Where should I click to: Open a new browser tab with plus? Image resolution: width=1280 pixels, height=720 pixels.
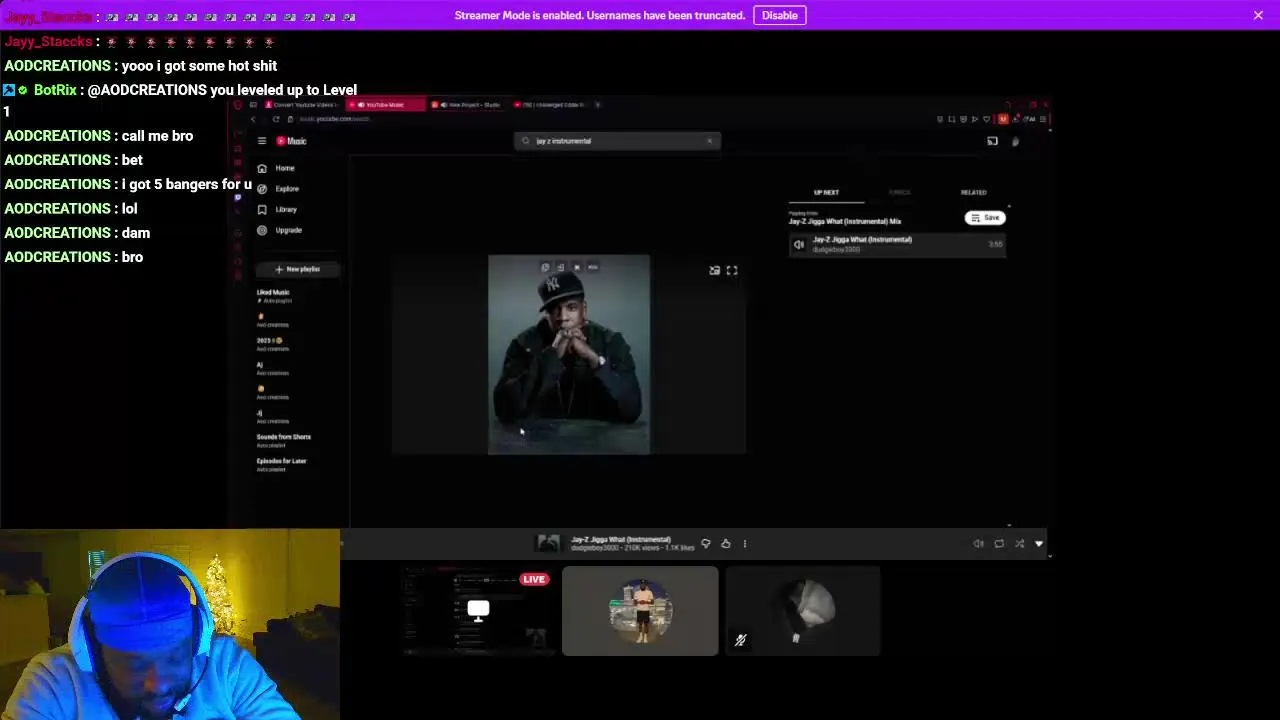(x=598, y=104)
